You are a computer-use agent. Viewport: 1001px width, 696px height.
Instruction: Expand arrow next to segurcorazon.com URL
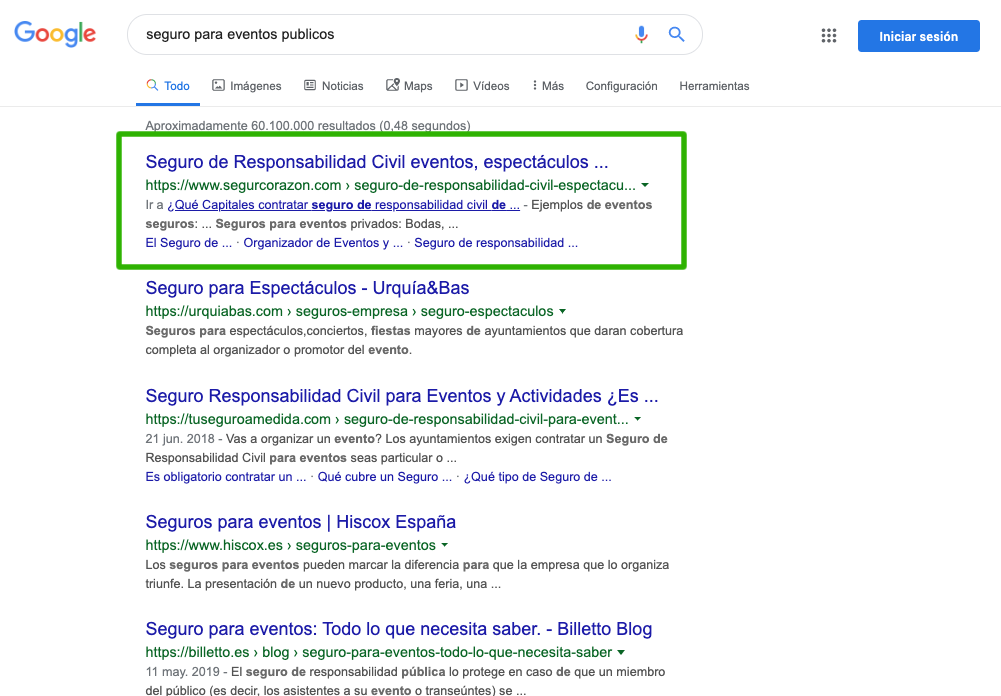pos(645,185)
